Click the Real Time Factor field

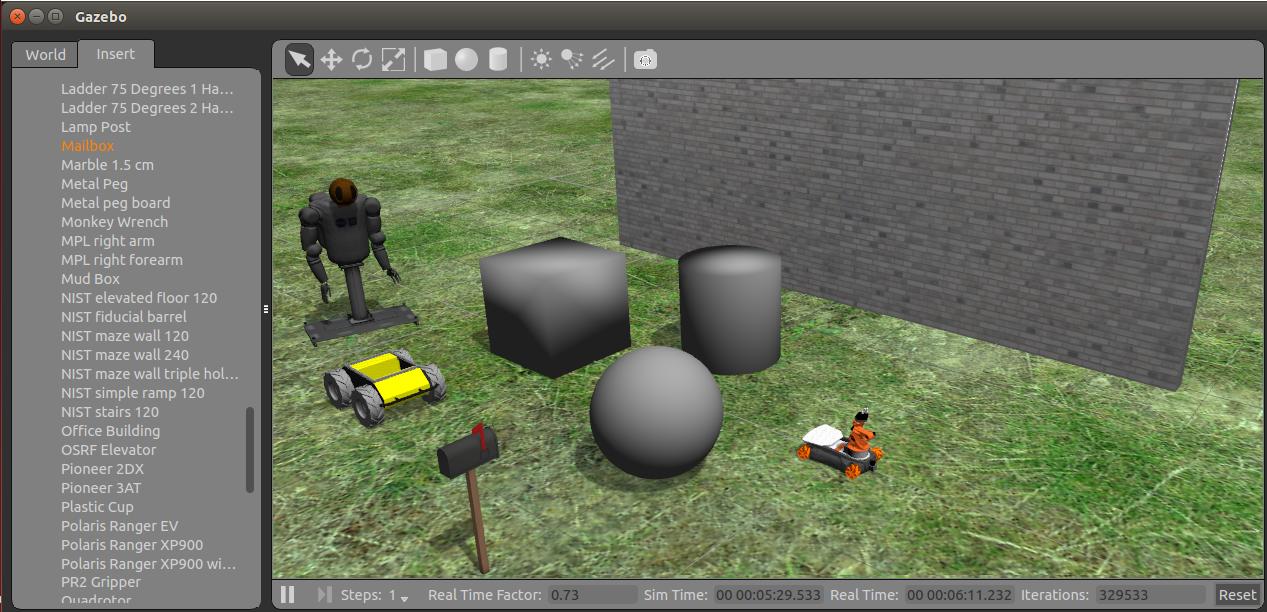[591, 594]
